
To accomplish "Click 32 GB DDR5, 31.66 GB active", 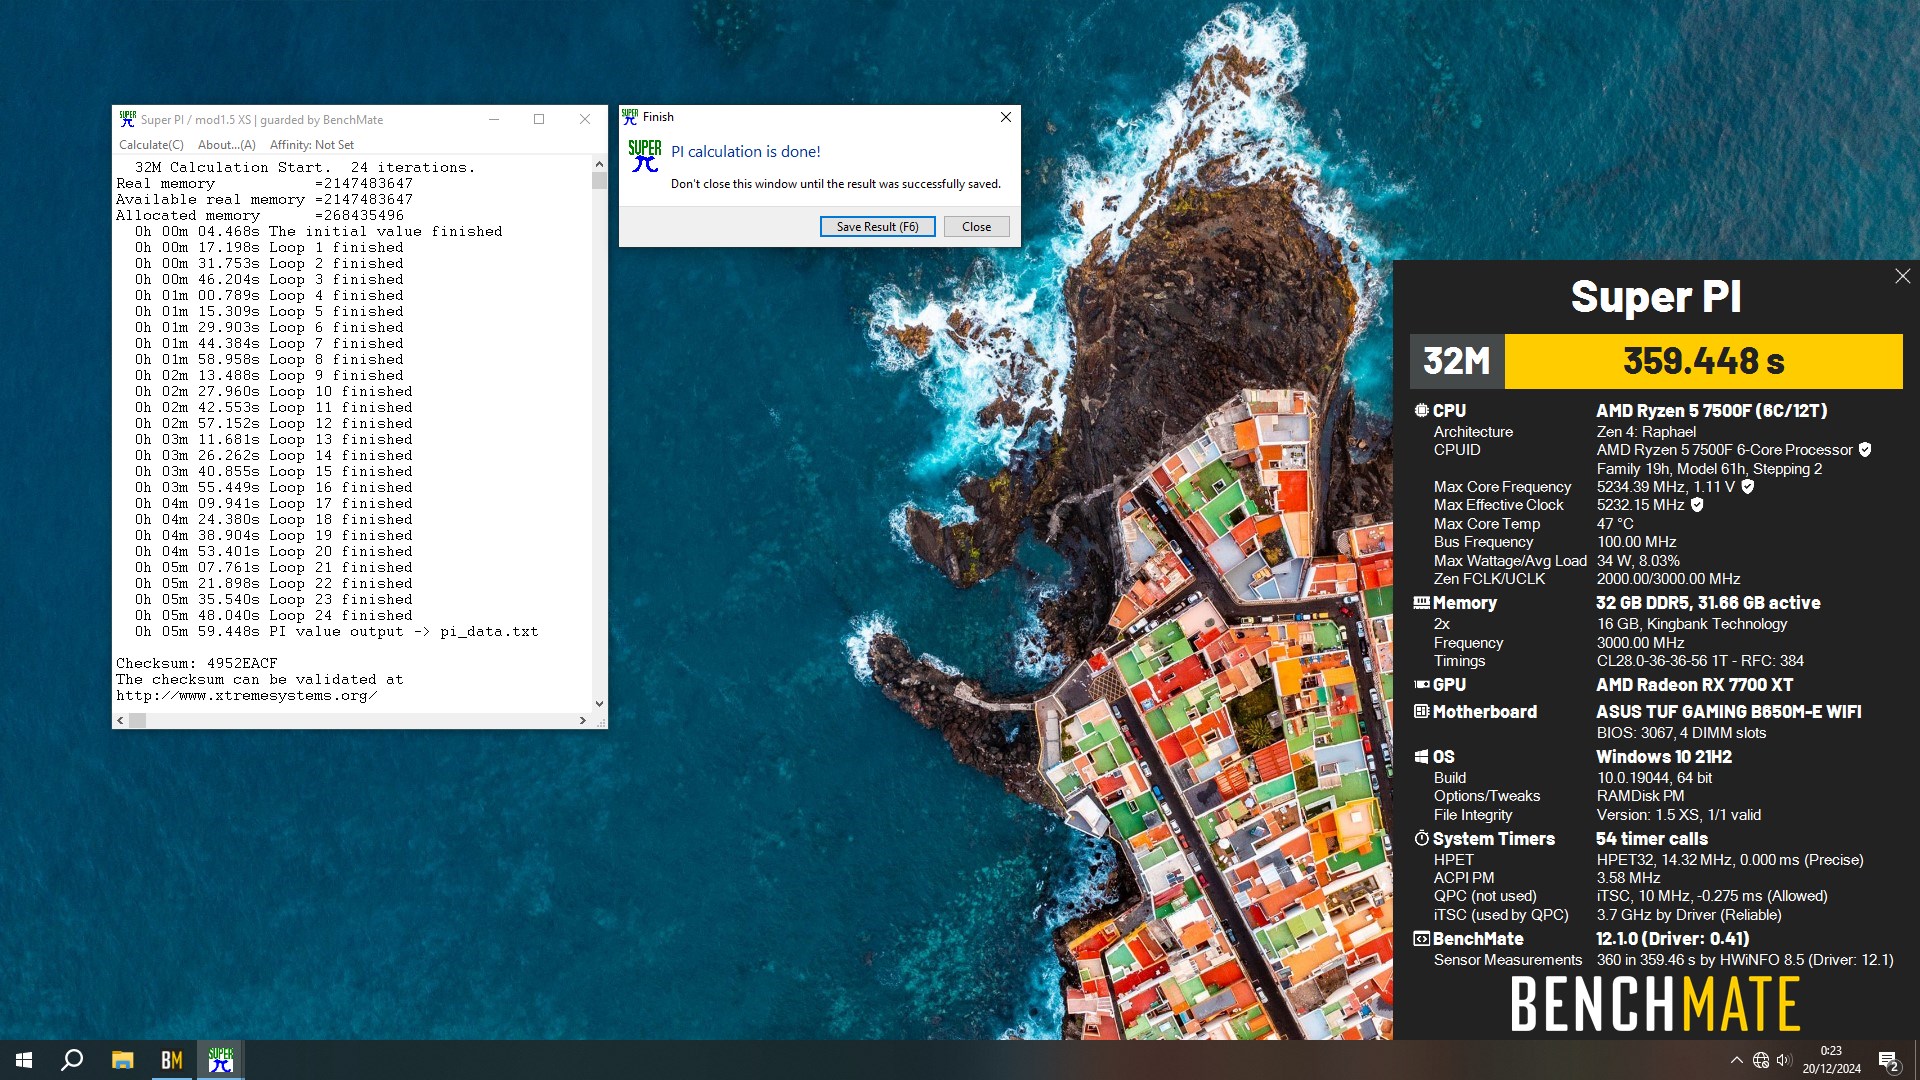I will [x=1708, y=603].
